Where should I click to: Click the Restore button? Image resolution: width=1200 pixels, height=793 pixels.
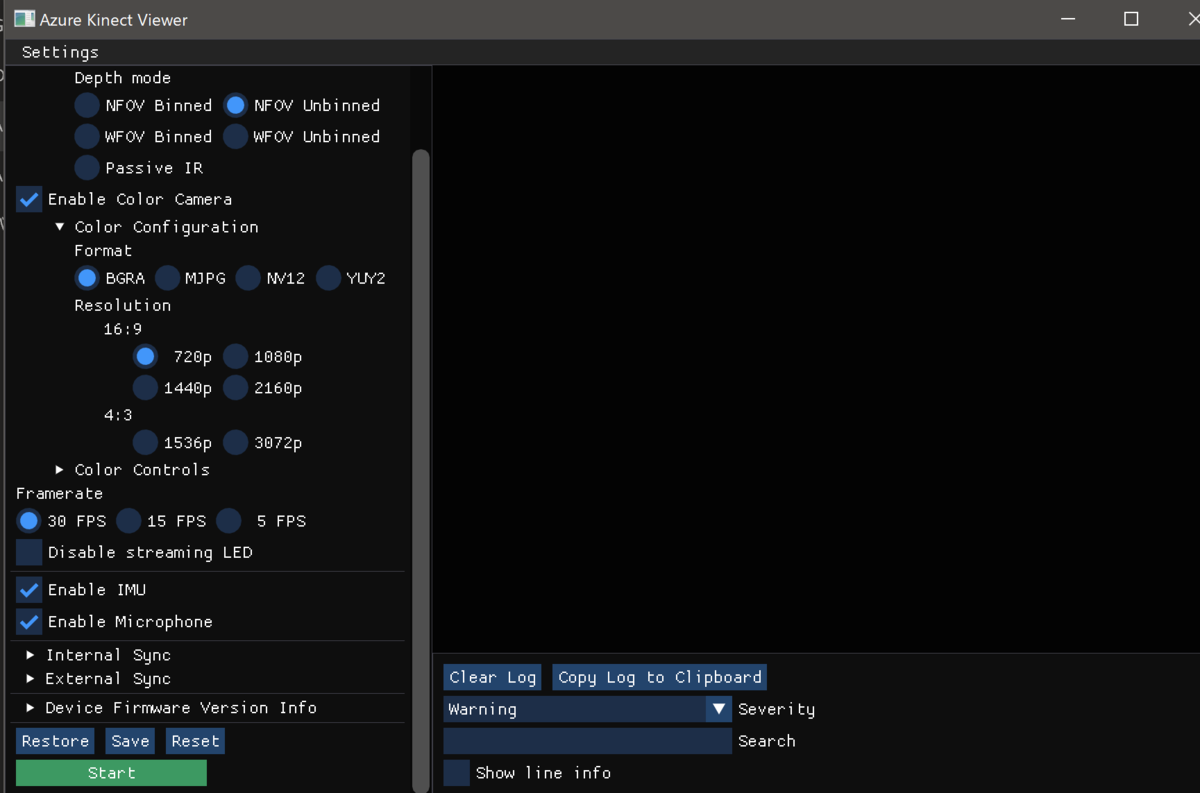pos(55,741)
